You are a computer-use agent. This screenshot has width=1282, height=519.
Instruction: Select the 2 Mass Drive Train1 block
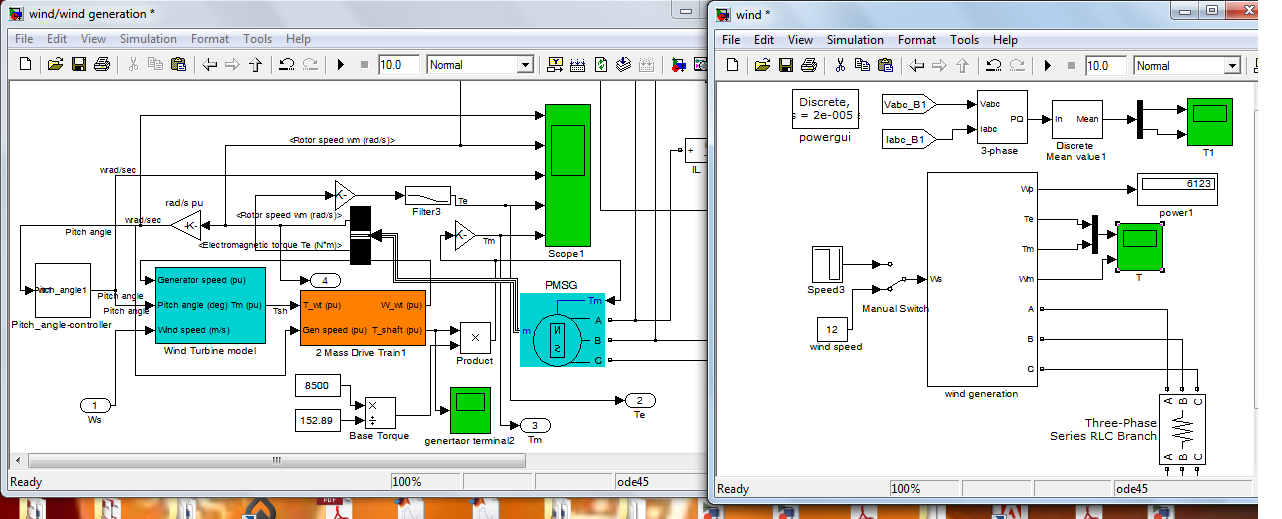coord(363,317)
